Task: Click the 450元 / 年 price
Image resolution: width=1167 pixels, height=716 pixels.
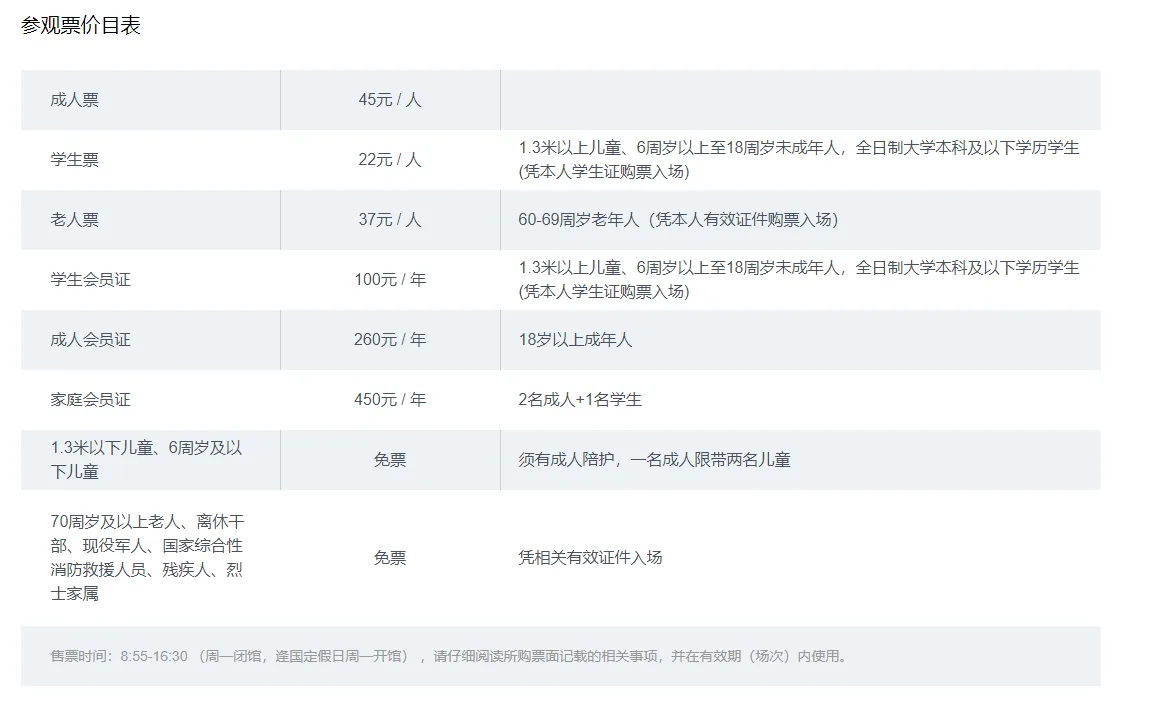Action: pyautogui.click(x=390, y=400)
